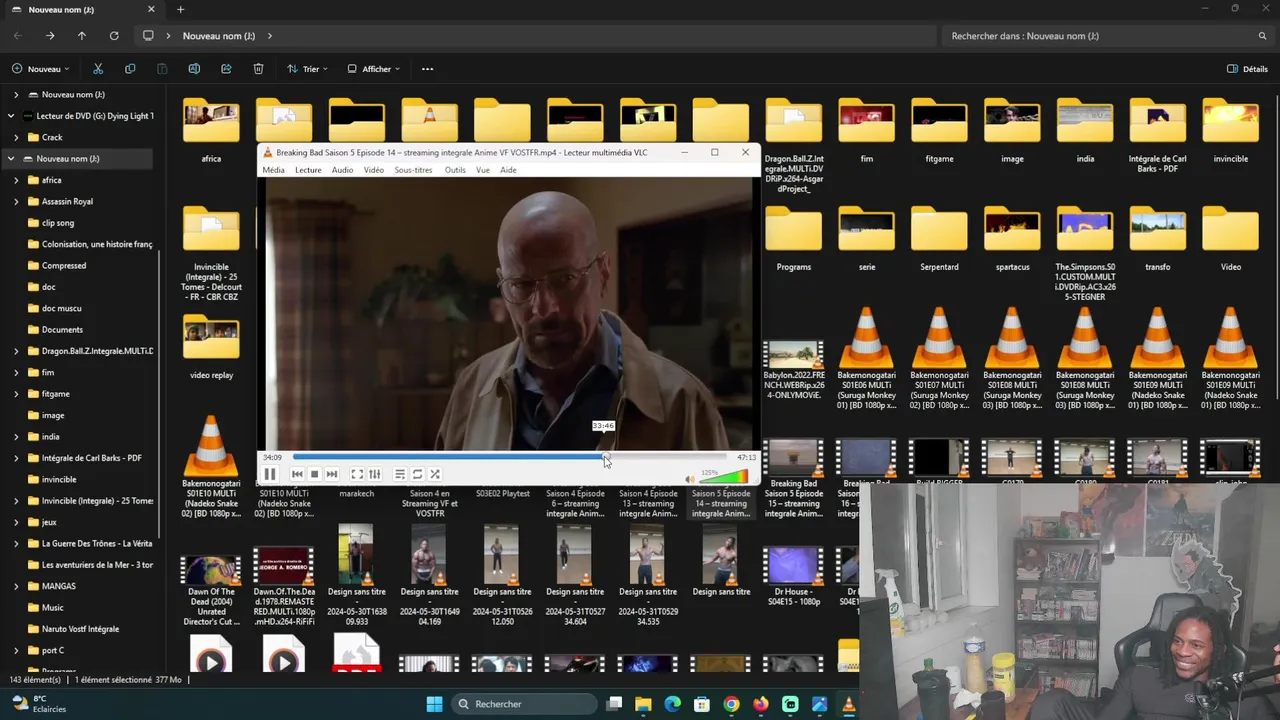Adjust the VLC volume slider
Image resolution: width=1280 pixels, height=720 pixels.
click(x=723, y=477)
